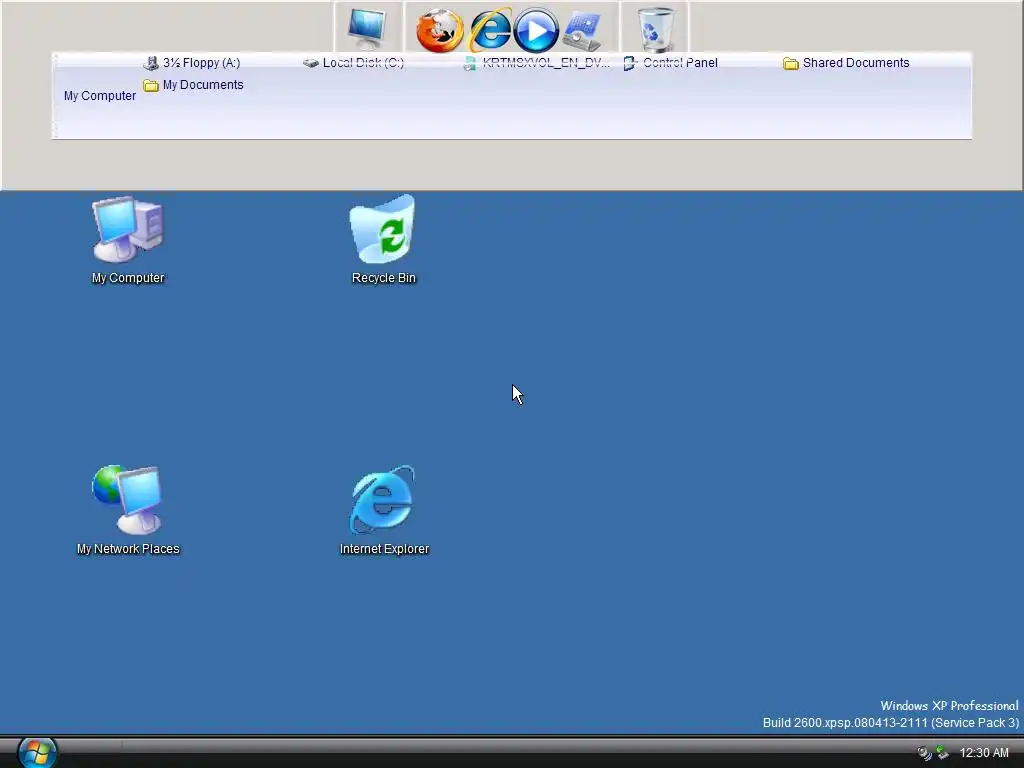The image size is (1024, 768).
Task: Select the Recycle Bin desktop icon
Action: (x=383, y=240)
